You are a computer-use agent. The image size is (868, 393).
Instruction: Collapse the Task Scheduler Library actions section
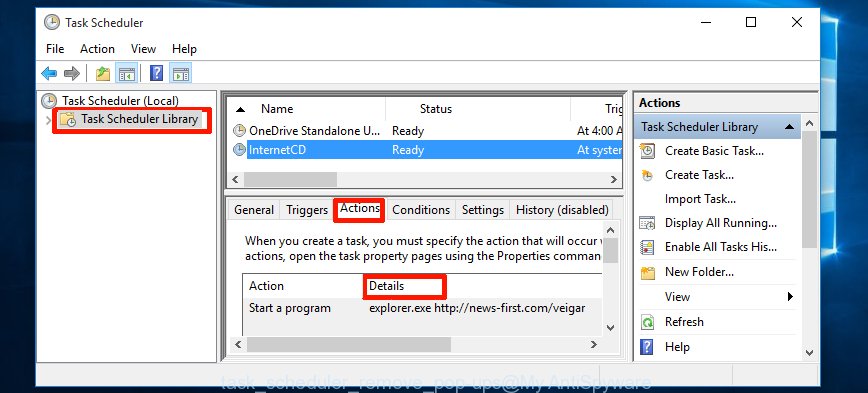coord(789,127)
